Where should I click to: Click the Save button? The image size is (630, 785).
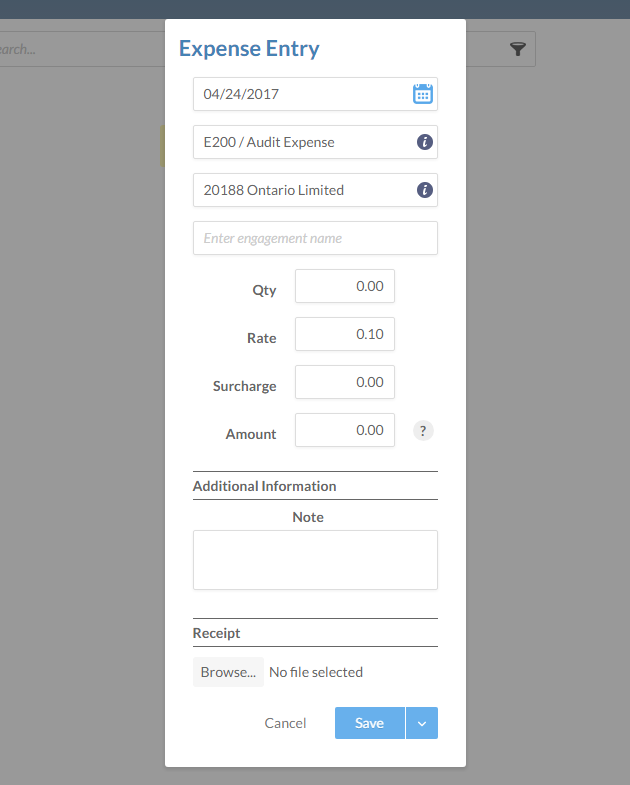(x=369, y=723)
